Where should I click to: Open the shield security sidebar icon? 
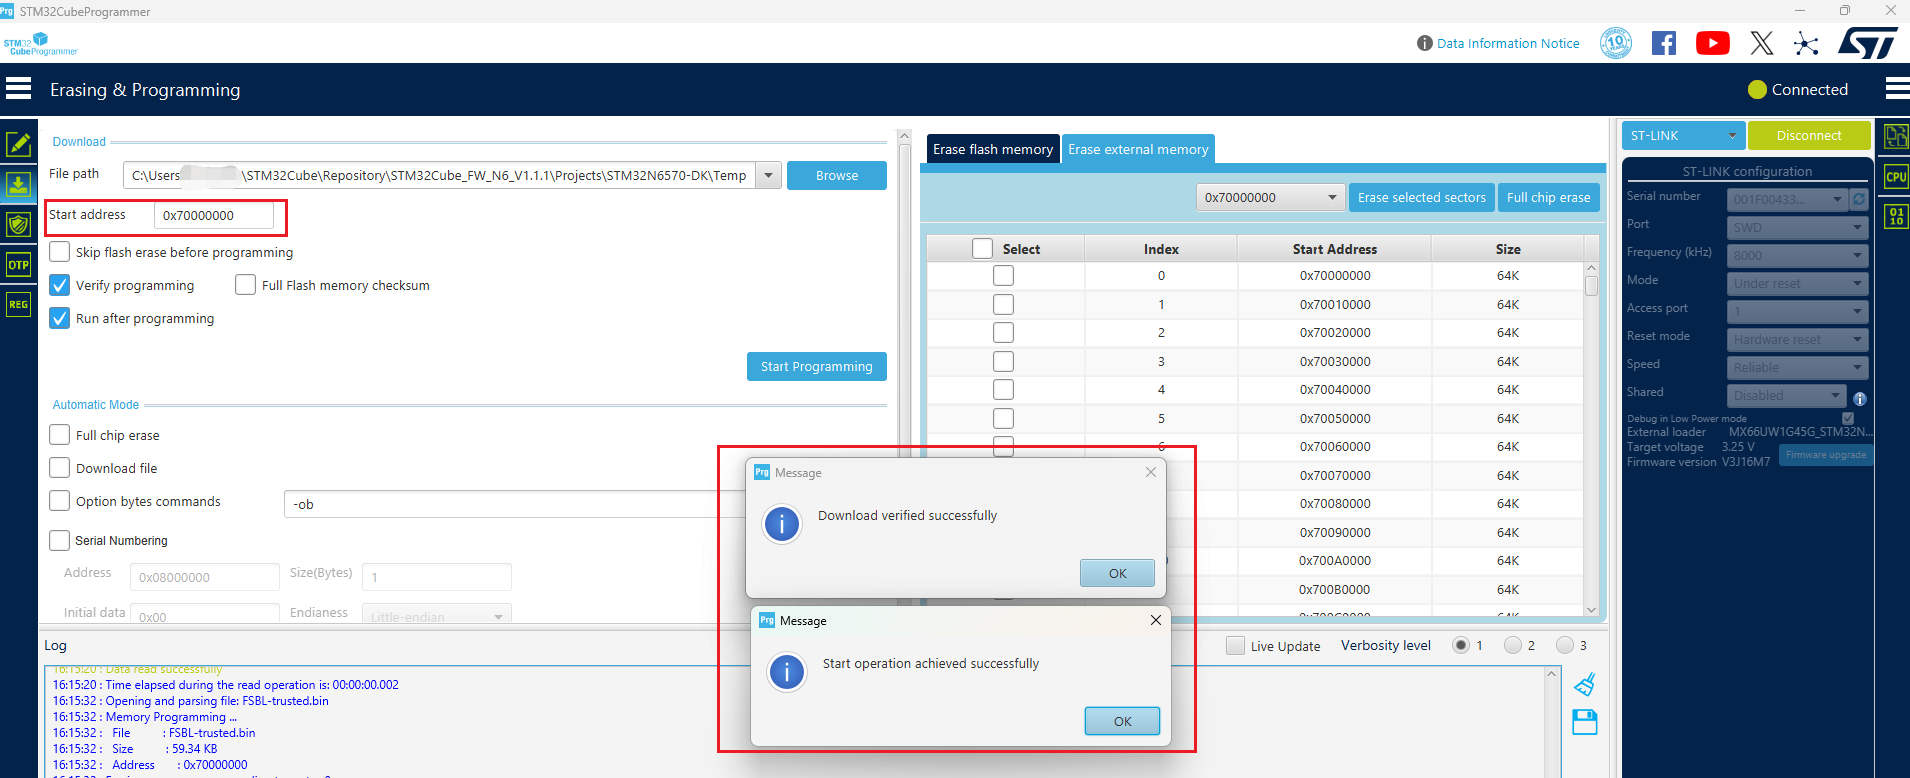(18, 224)
